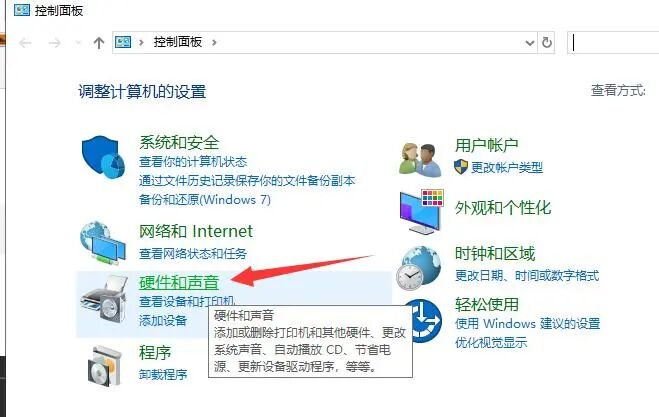The image size is (659, 417).
Task: Expand the chevron after 控制面板 in address bar
Action: (x=214, y=42)
